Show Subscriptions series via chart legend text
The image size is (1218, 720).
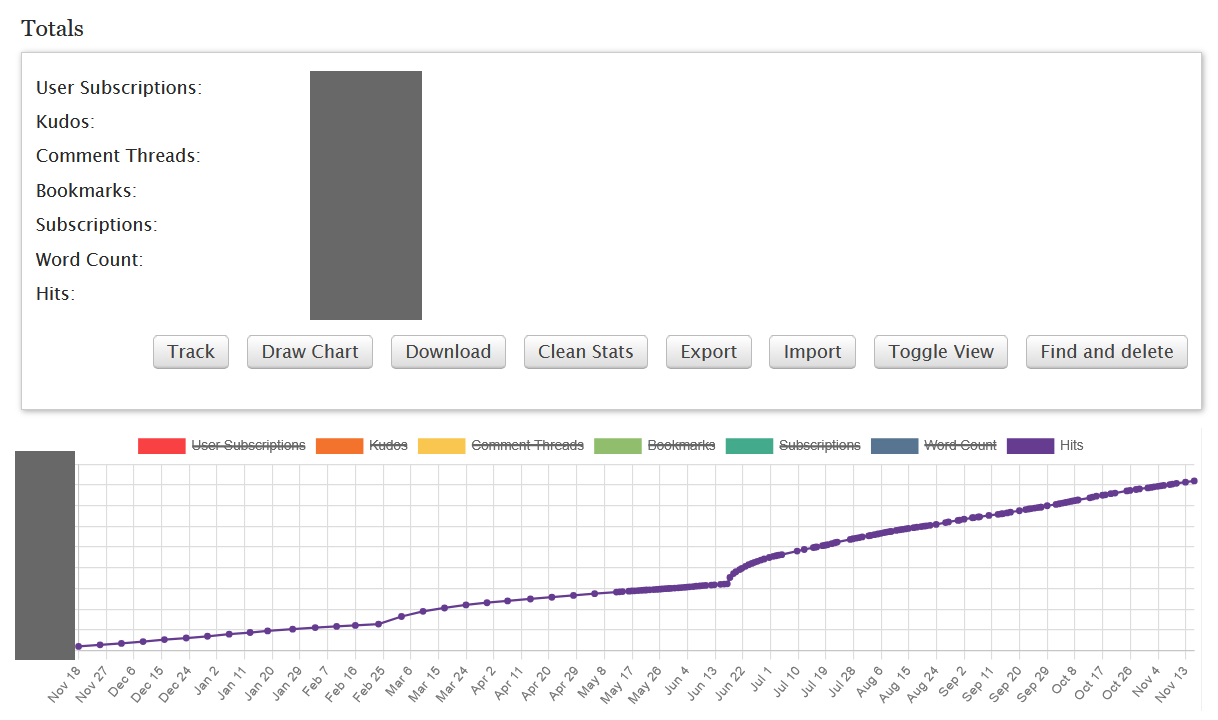coord(819,445)
